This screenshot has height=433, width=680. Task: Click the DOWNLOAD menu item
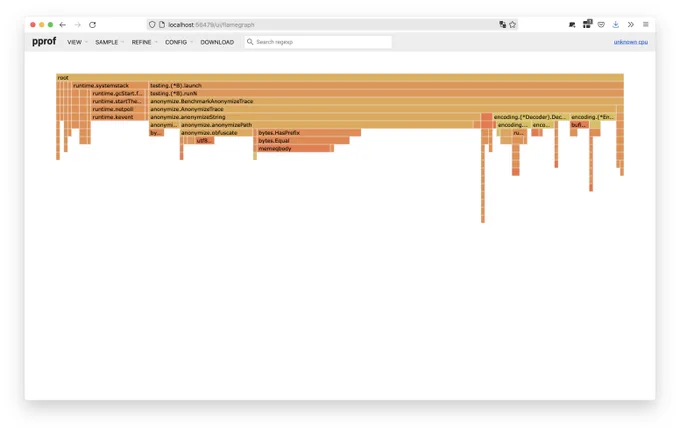pos(217,42)
